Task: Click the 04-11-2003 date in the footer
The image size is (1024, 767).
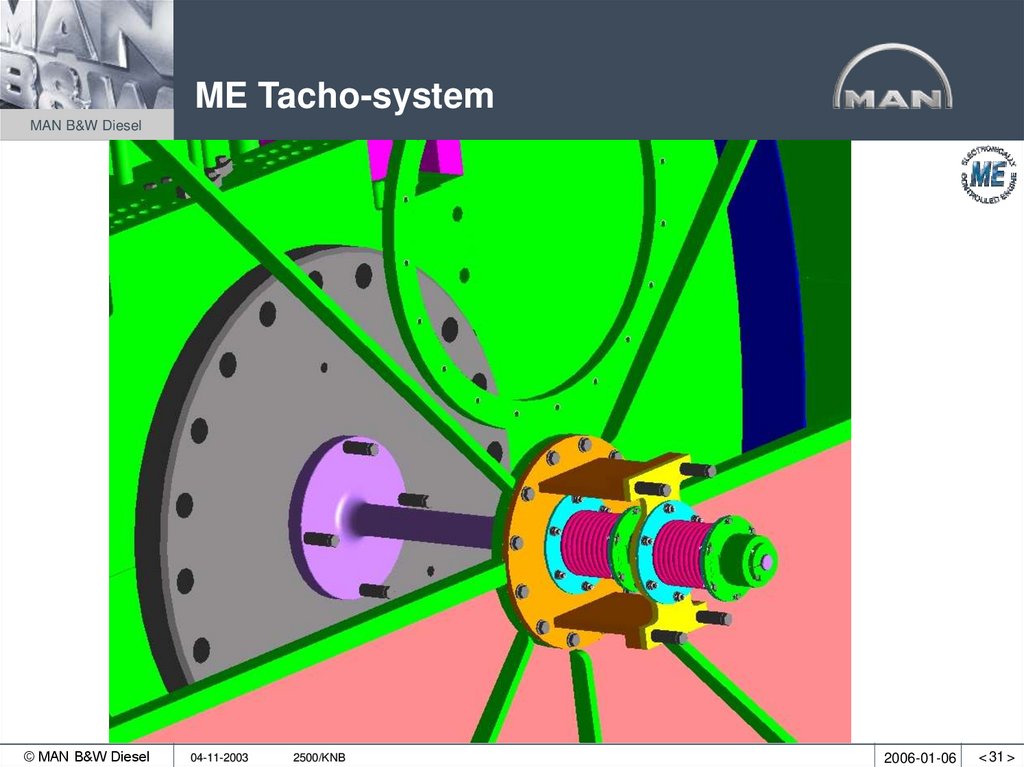Action: point(218,757)
